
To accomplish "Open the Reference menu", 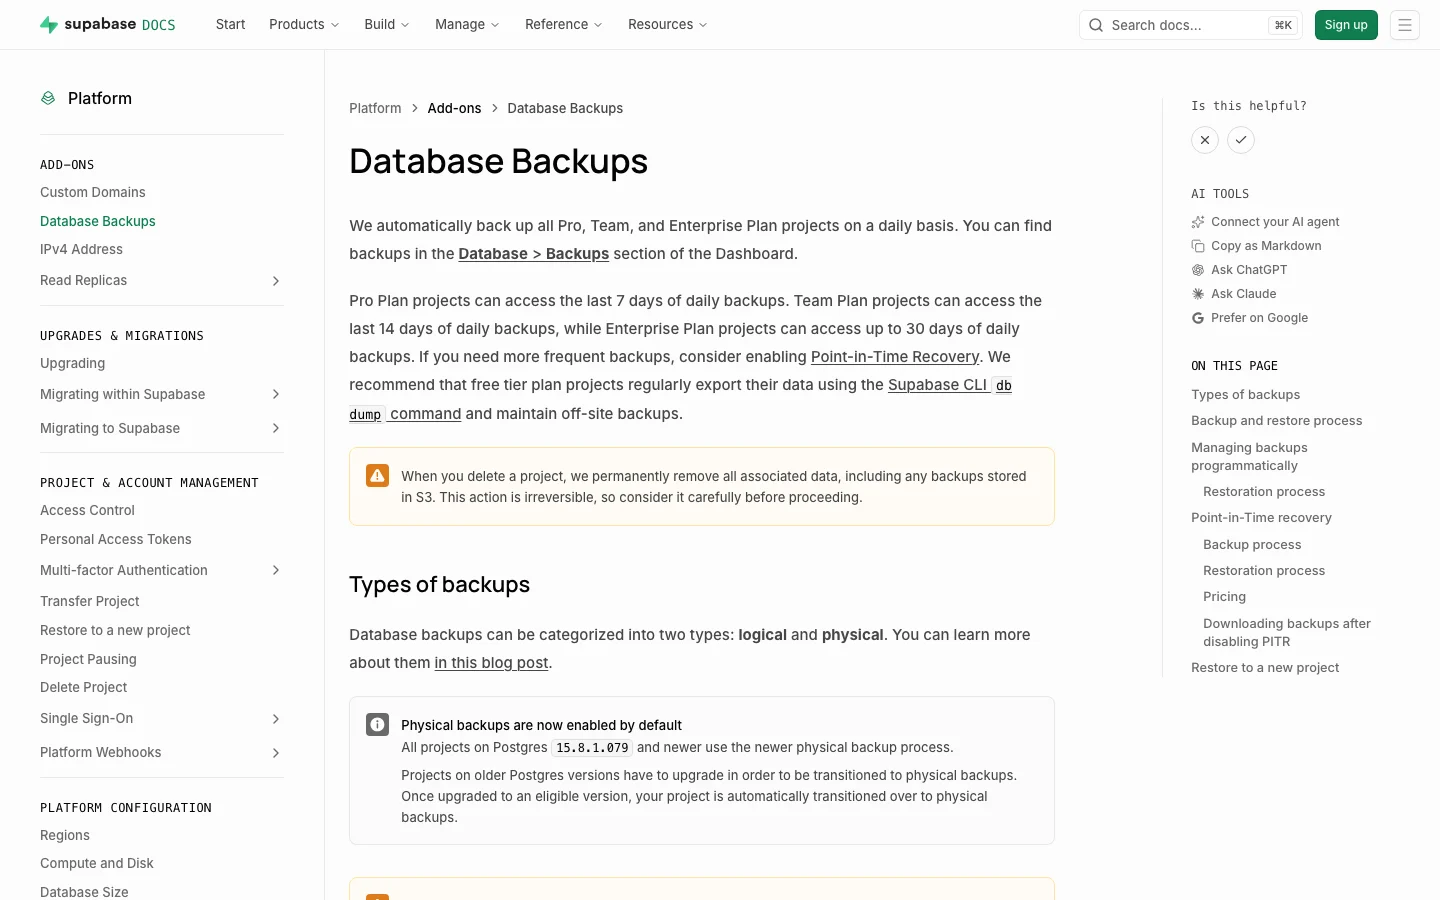I will point(564,25).
